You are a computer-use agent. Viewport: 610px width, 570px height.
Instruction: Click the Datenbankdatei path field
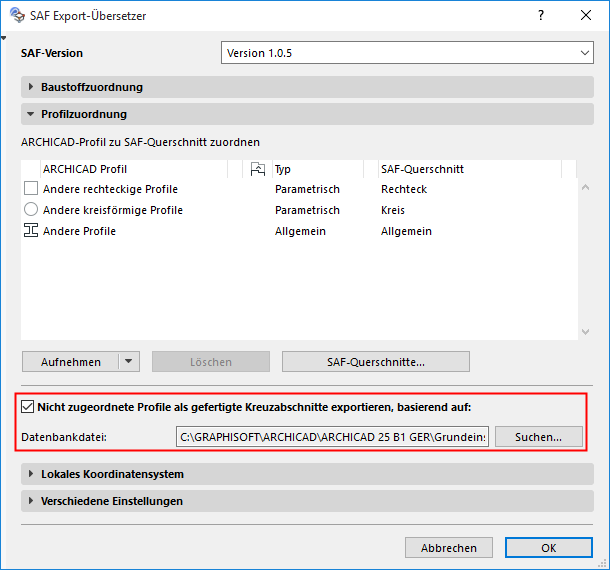point(332,437)
